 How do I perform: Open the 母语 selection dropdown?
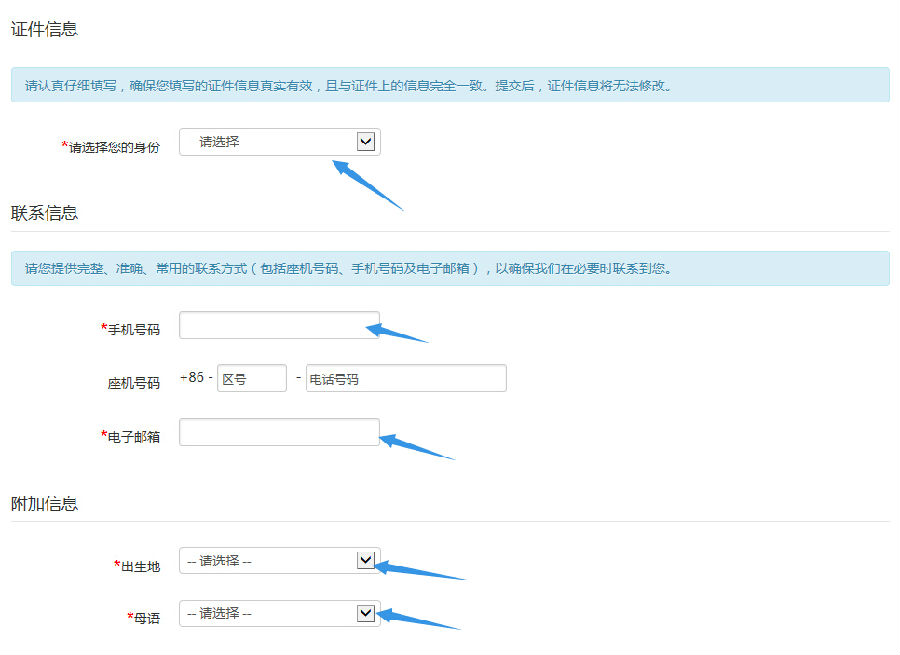(x=280, y=613)
